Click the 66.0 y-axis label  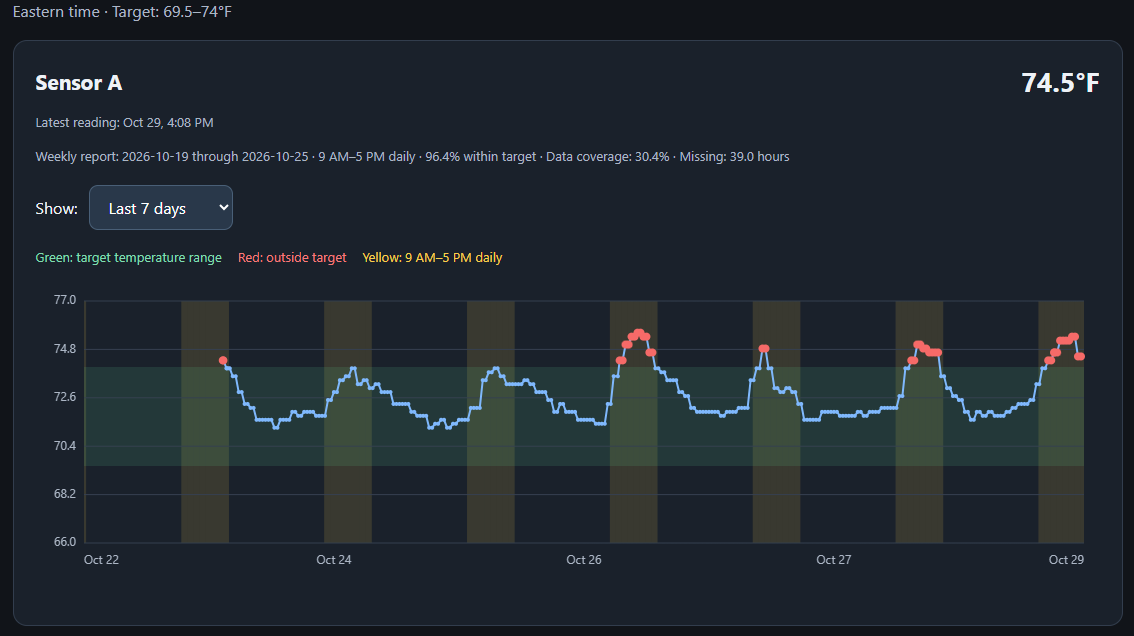pos(64,541)
